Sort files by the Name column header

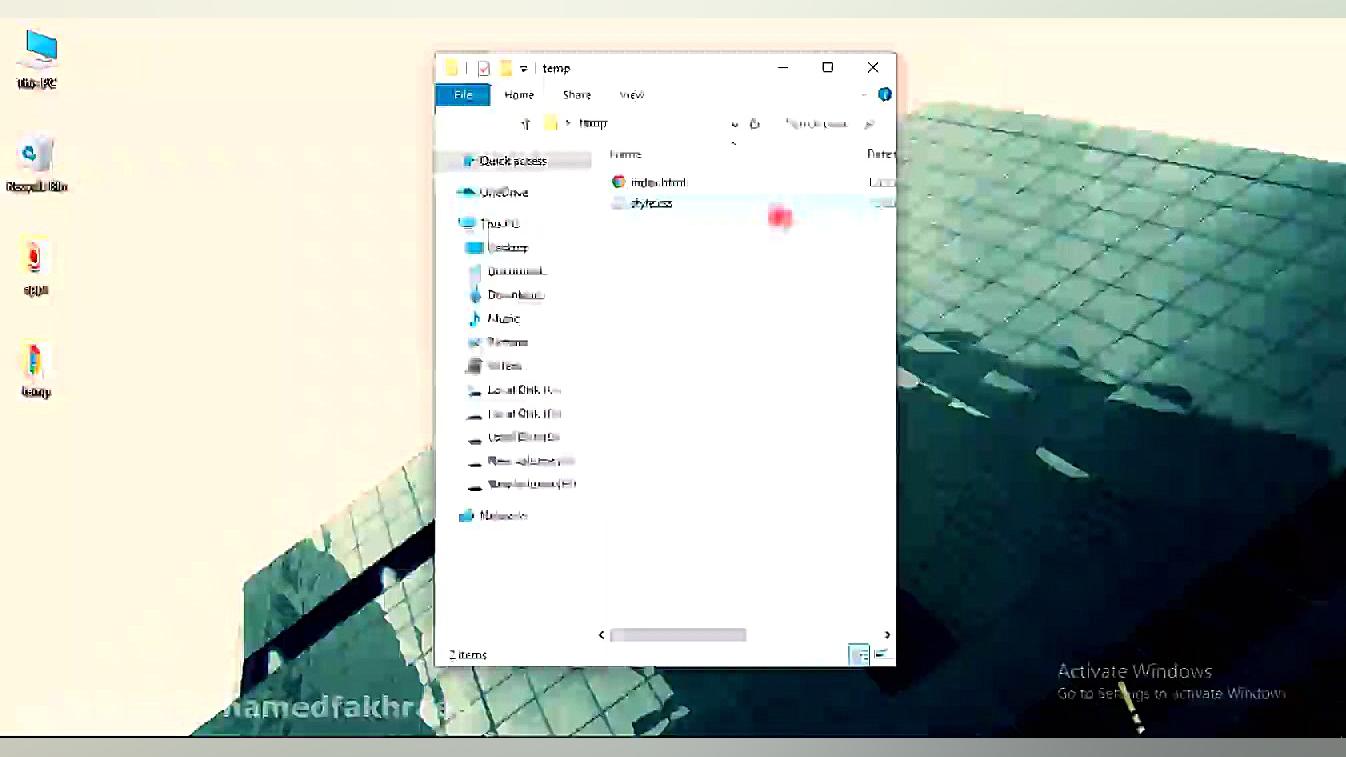(626, 154)
